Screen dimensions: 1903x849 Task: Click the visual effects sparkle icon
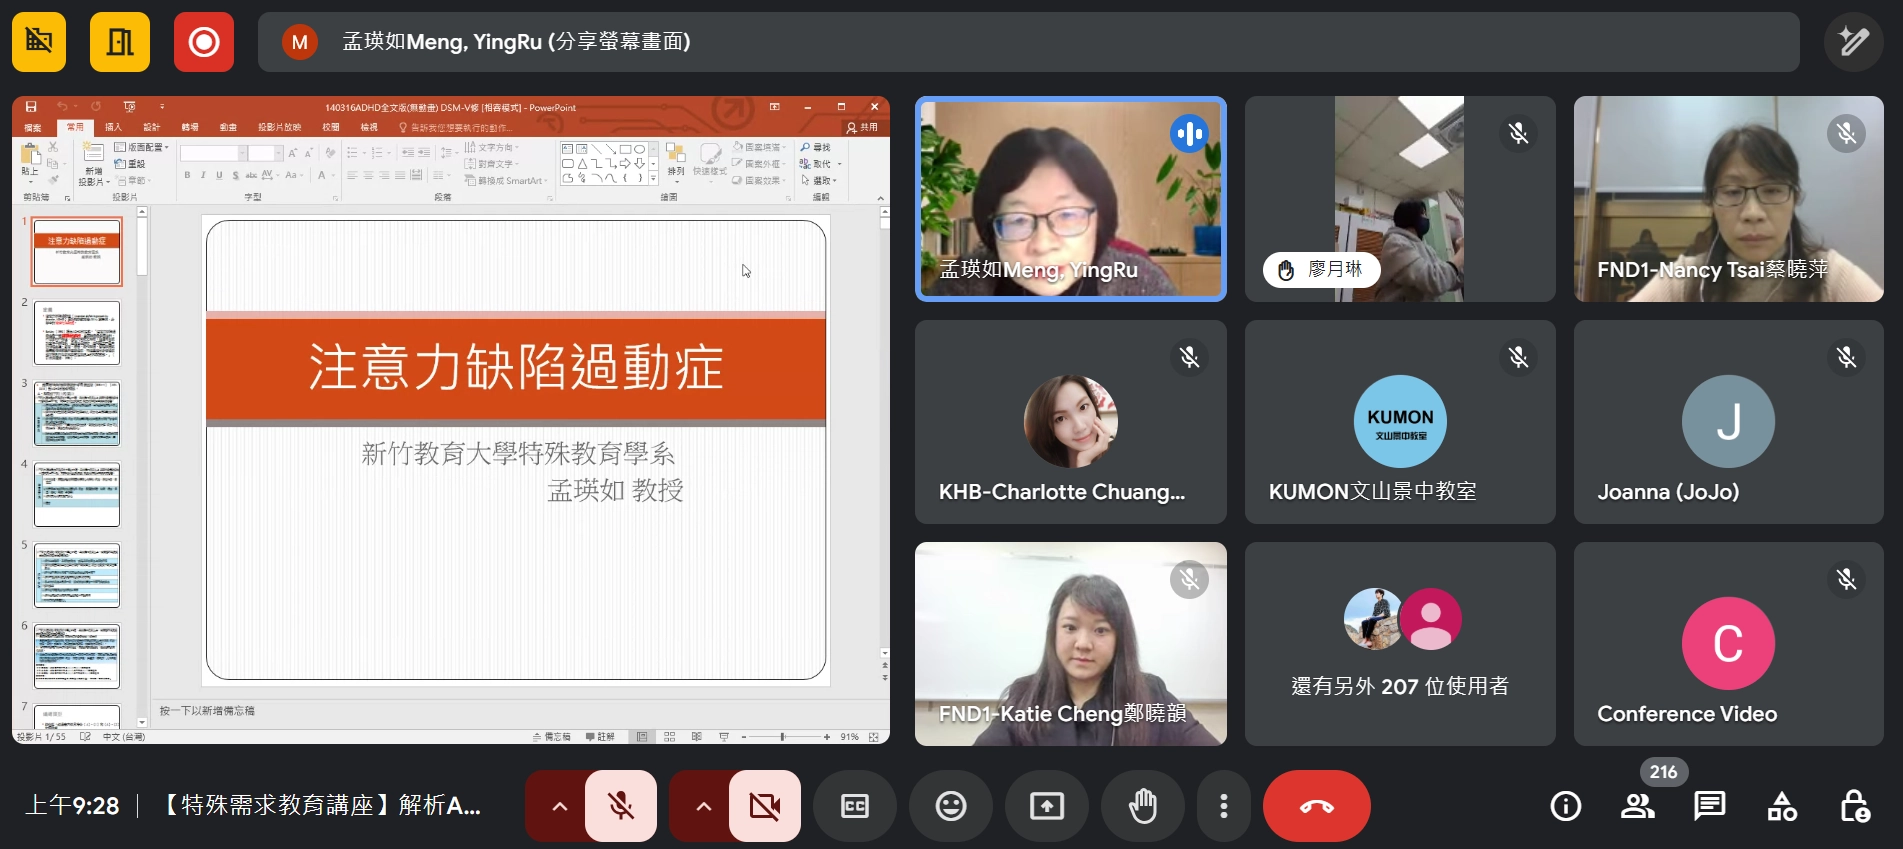(x=1853, y=42)
